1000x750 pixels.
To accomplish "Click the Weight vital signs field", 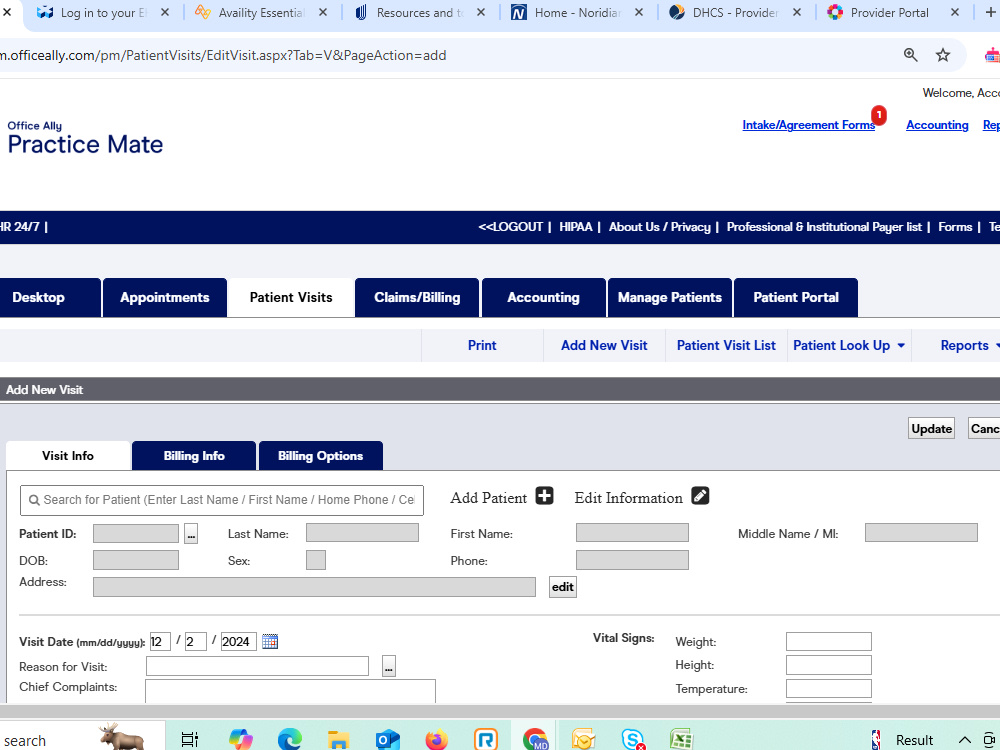I will point(828,642).
